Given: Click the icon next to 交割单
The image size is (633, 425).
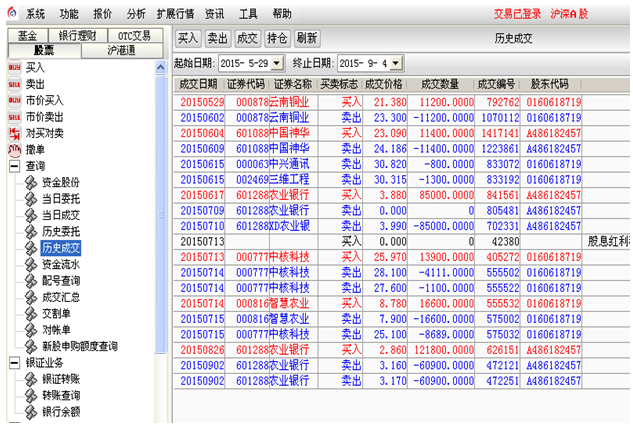Looking at the screenshot, I should [31, 314].
